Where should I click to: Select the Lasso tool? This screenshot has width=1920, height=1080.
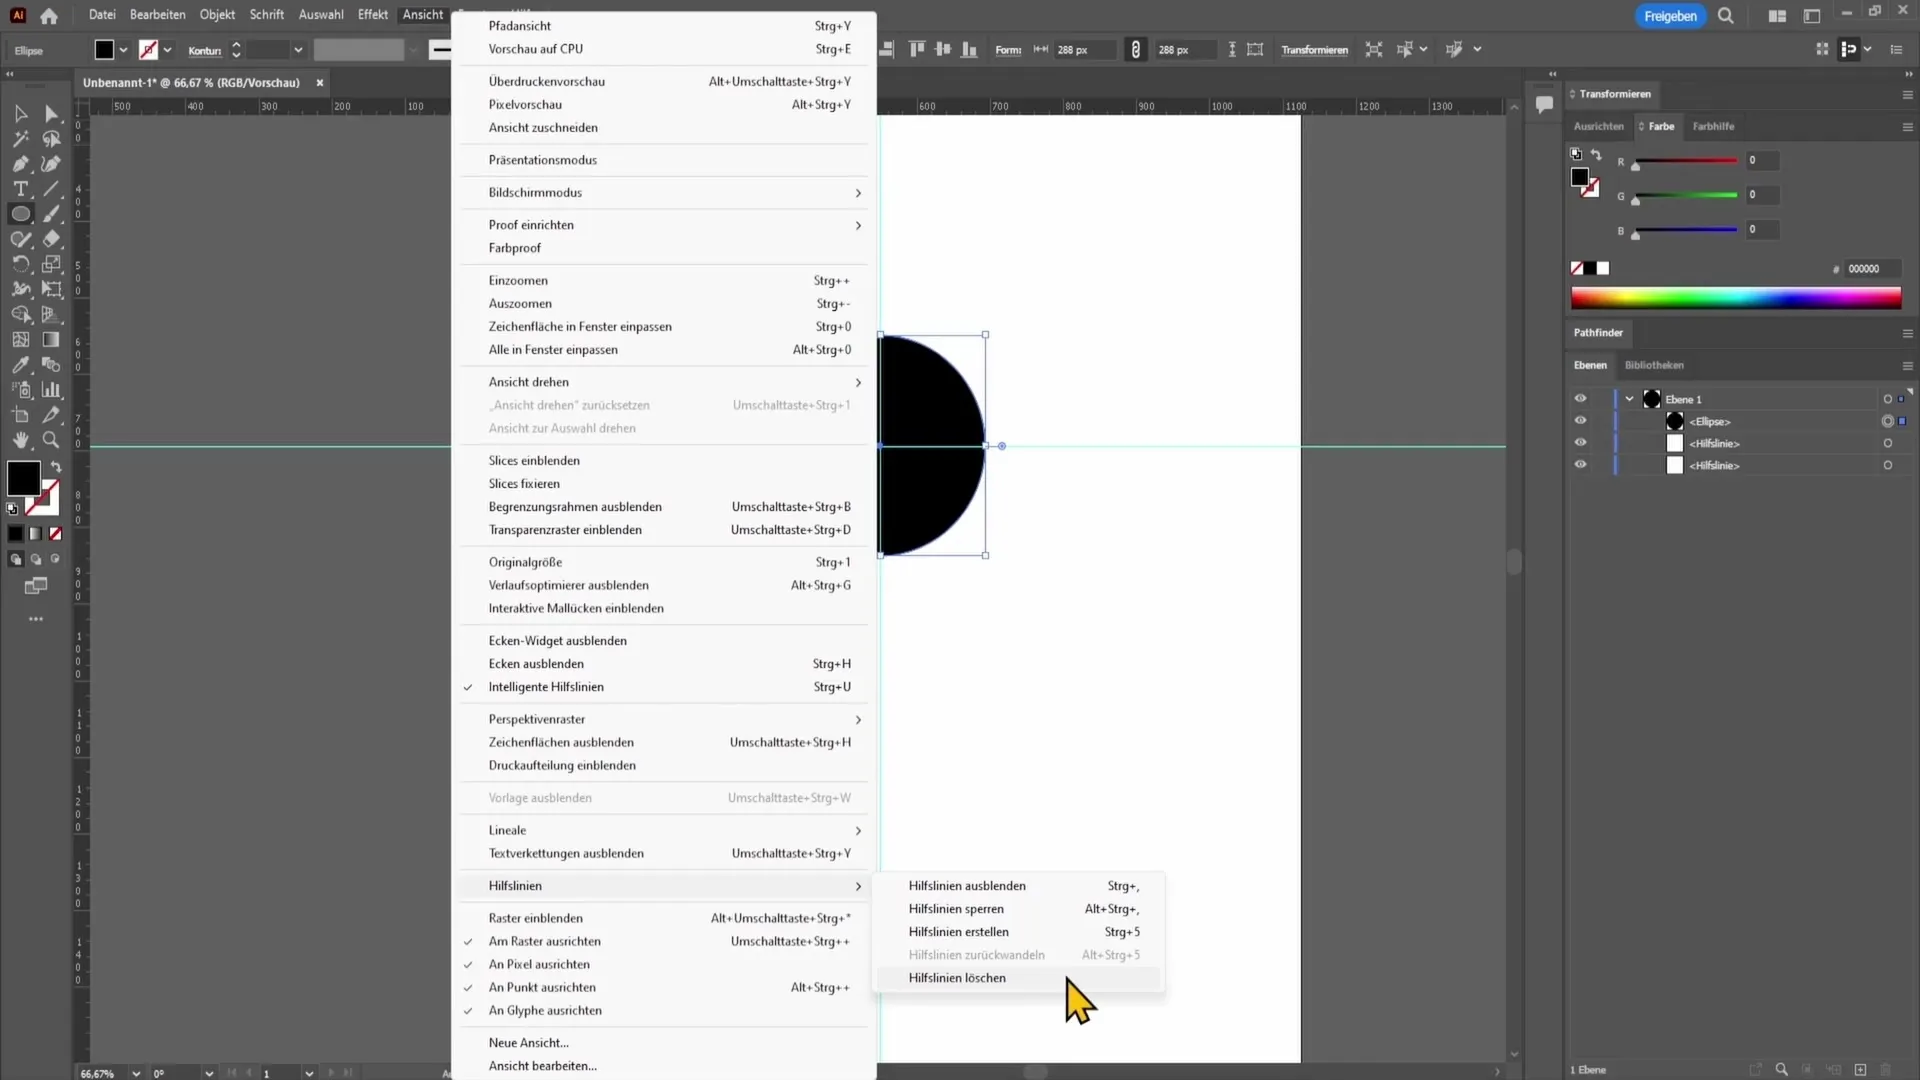click(x=52, y=139)
